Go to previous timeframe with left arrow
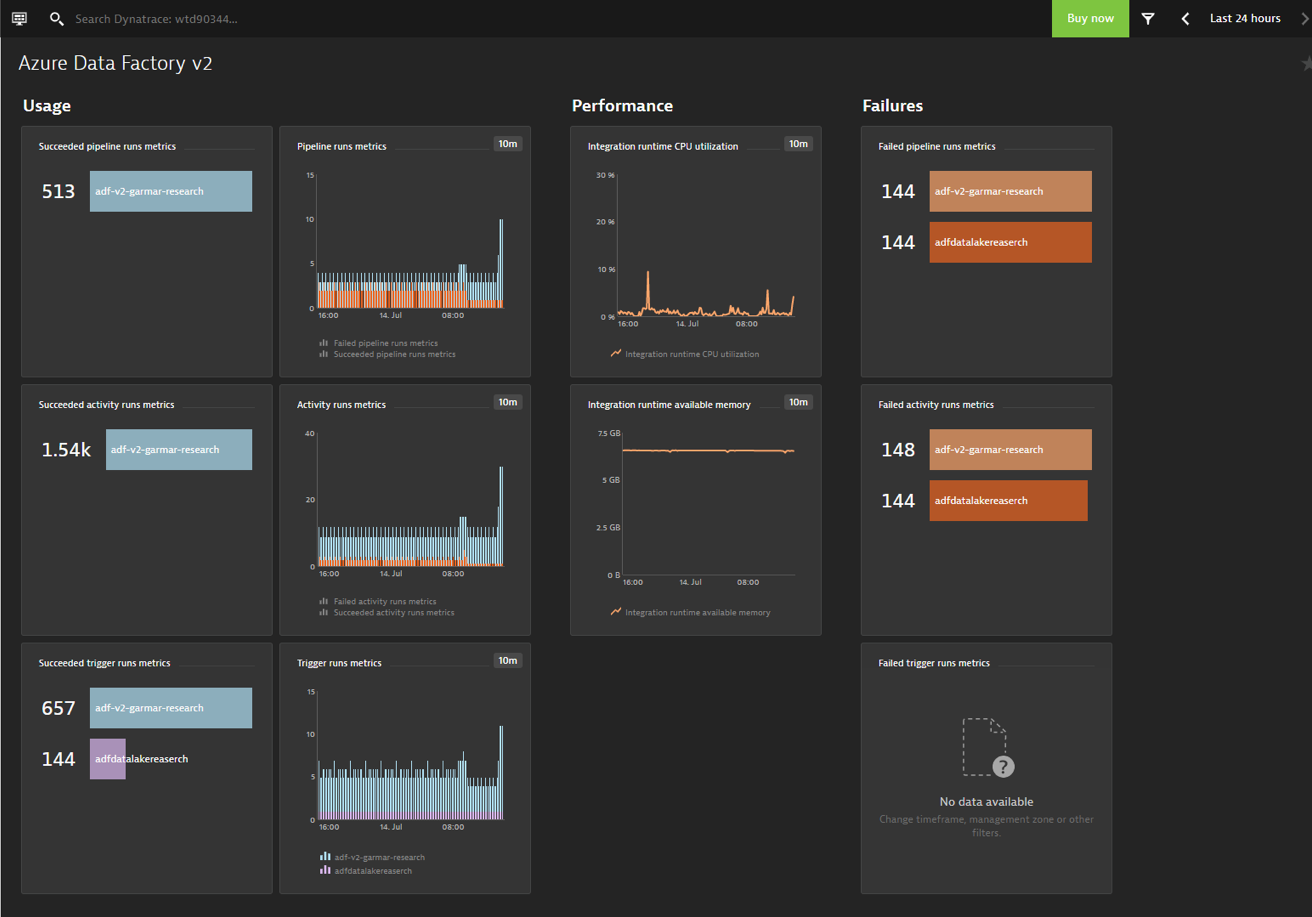The width and height of the screenshot is (1312, 917). 1185,18
